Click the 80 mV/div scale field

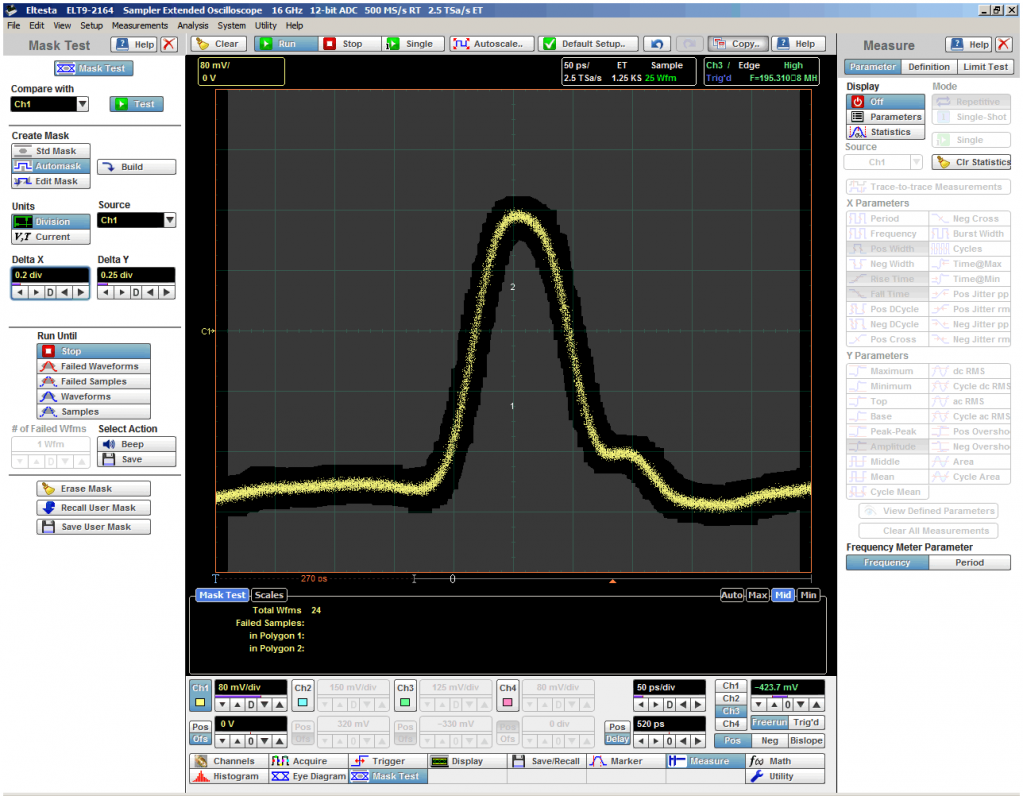[250, 688]
